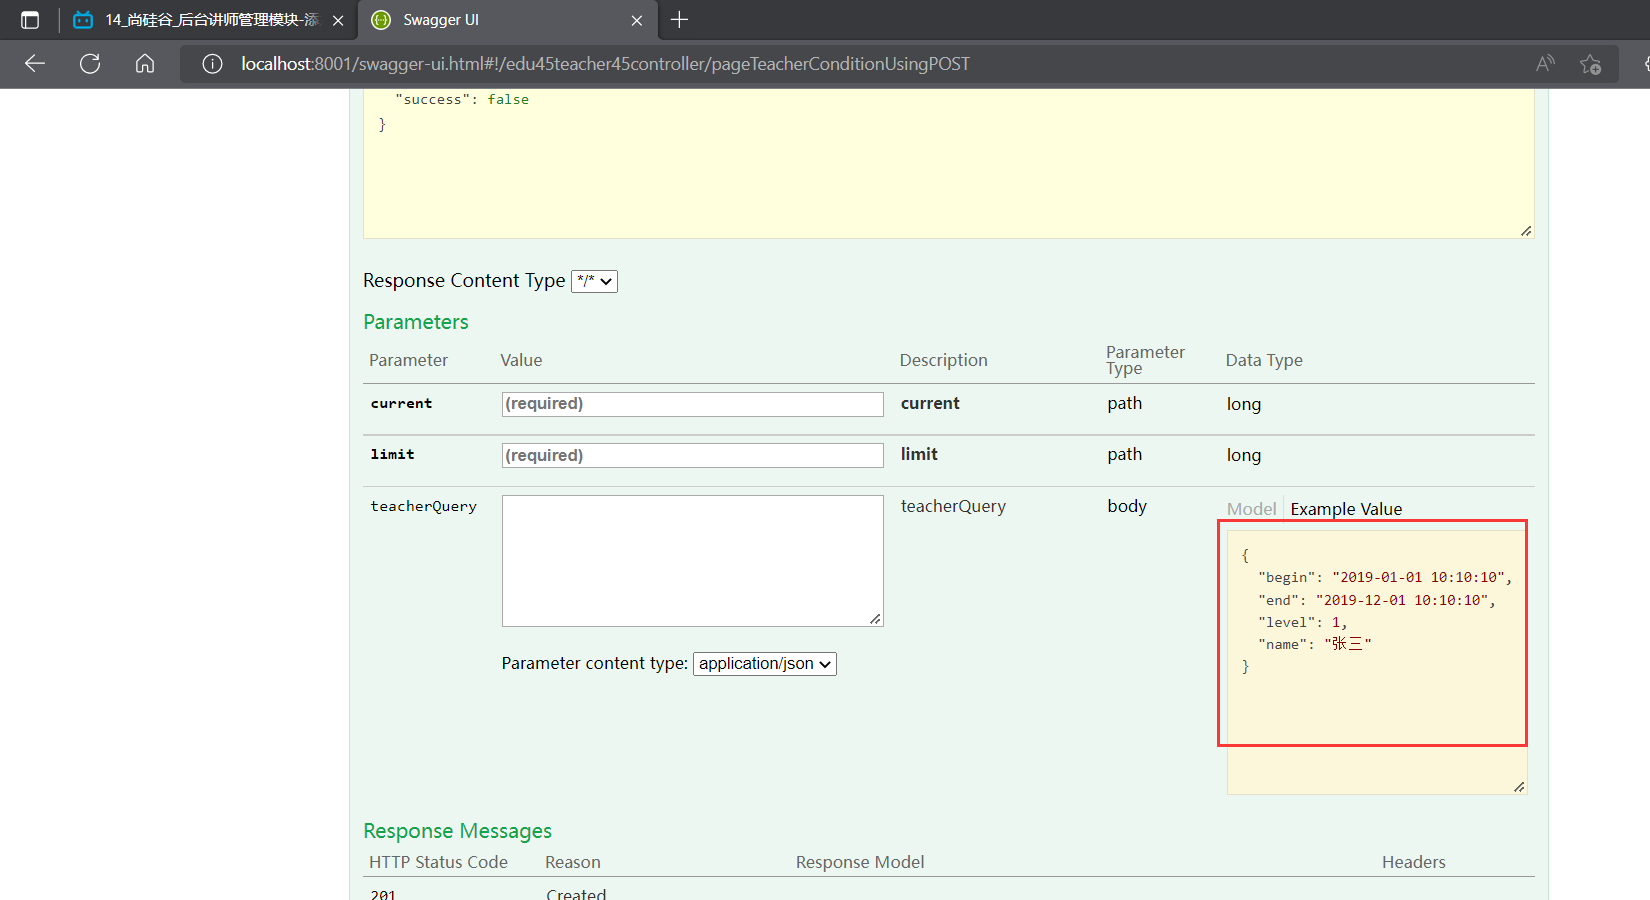Open Parameter content type application/json dropdown
The height and width of the screenshot is (900, 1650).
(764, 664)
